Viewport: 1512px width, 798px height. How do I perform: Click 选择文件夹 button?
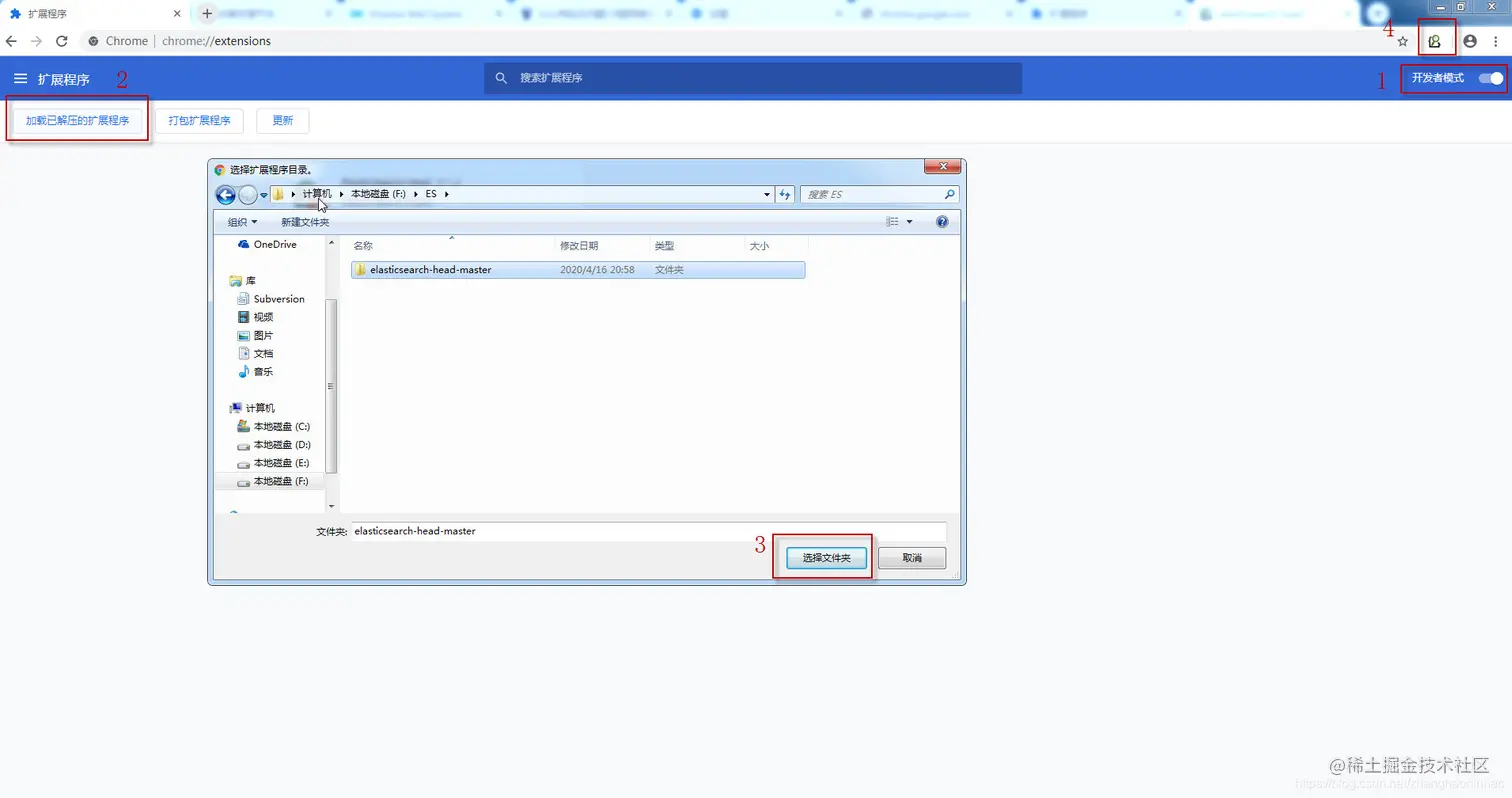[x=826, y=558]
